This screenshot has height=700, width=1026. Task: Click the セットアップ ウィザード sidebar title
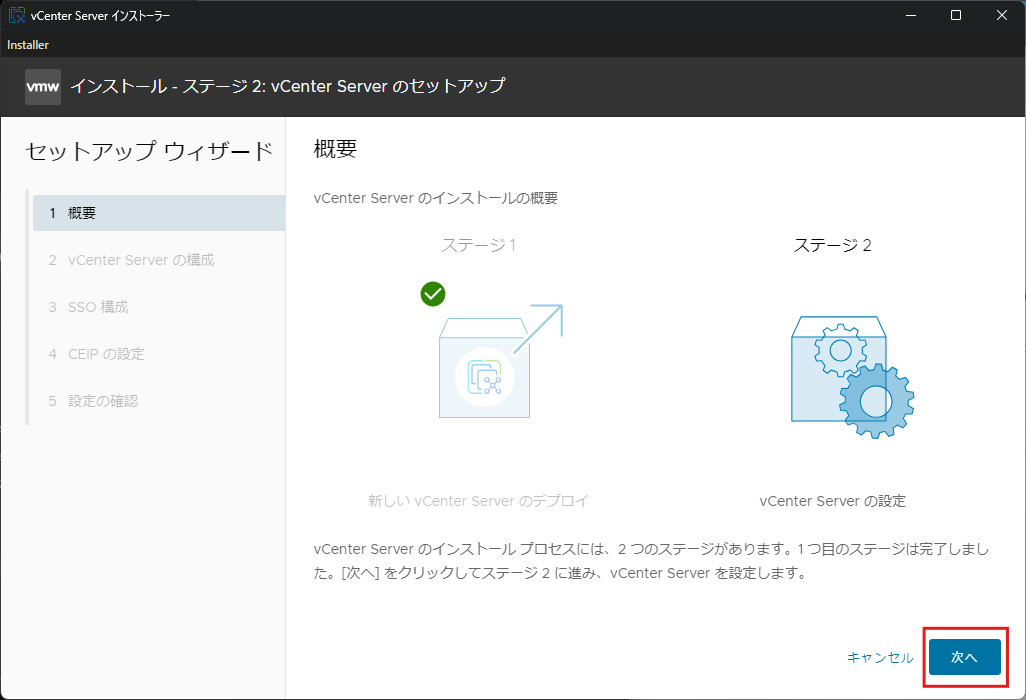click(149, 151)
